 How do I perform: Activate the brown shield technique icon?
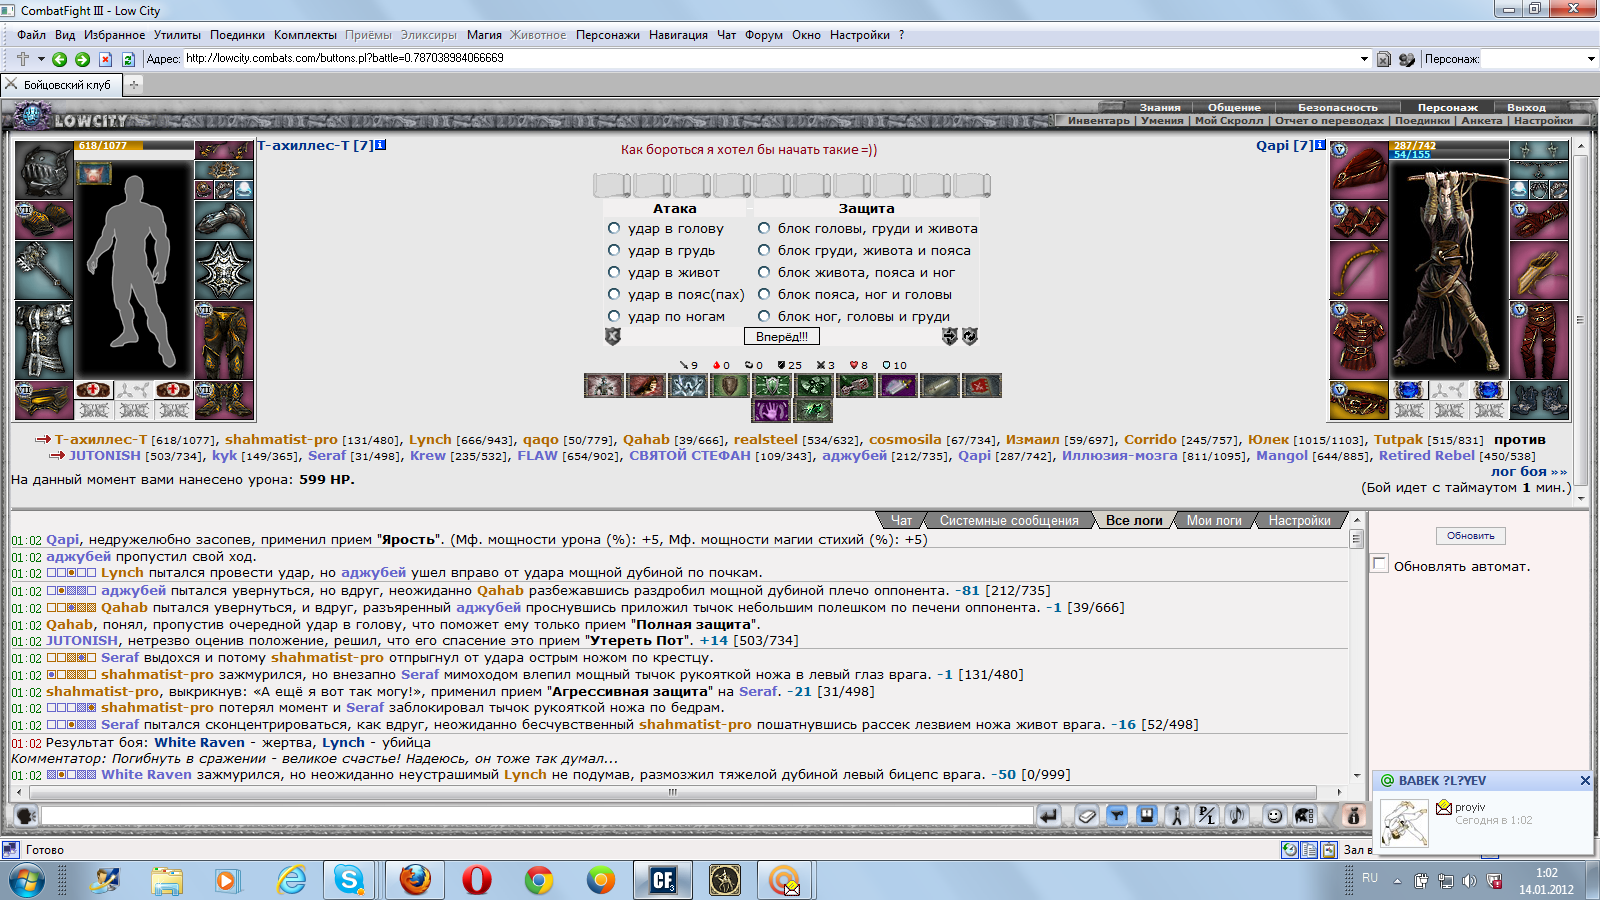tap(730, 385)
